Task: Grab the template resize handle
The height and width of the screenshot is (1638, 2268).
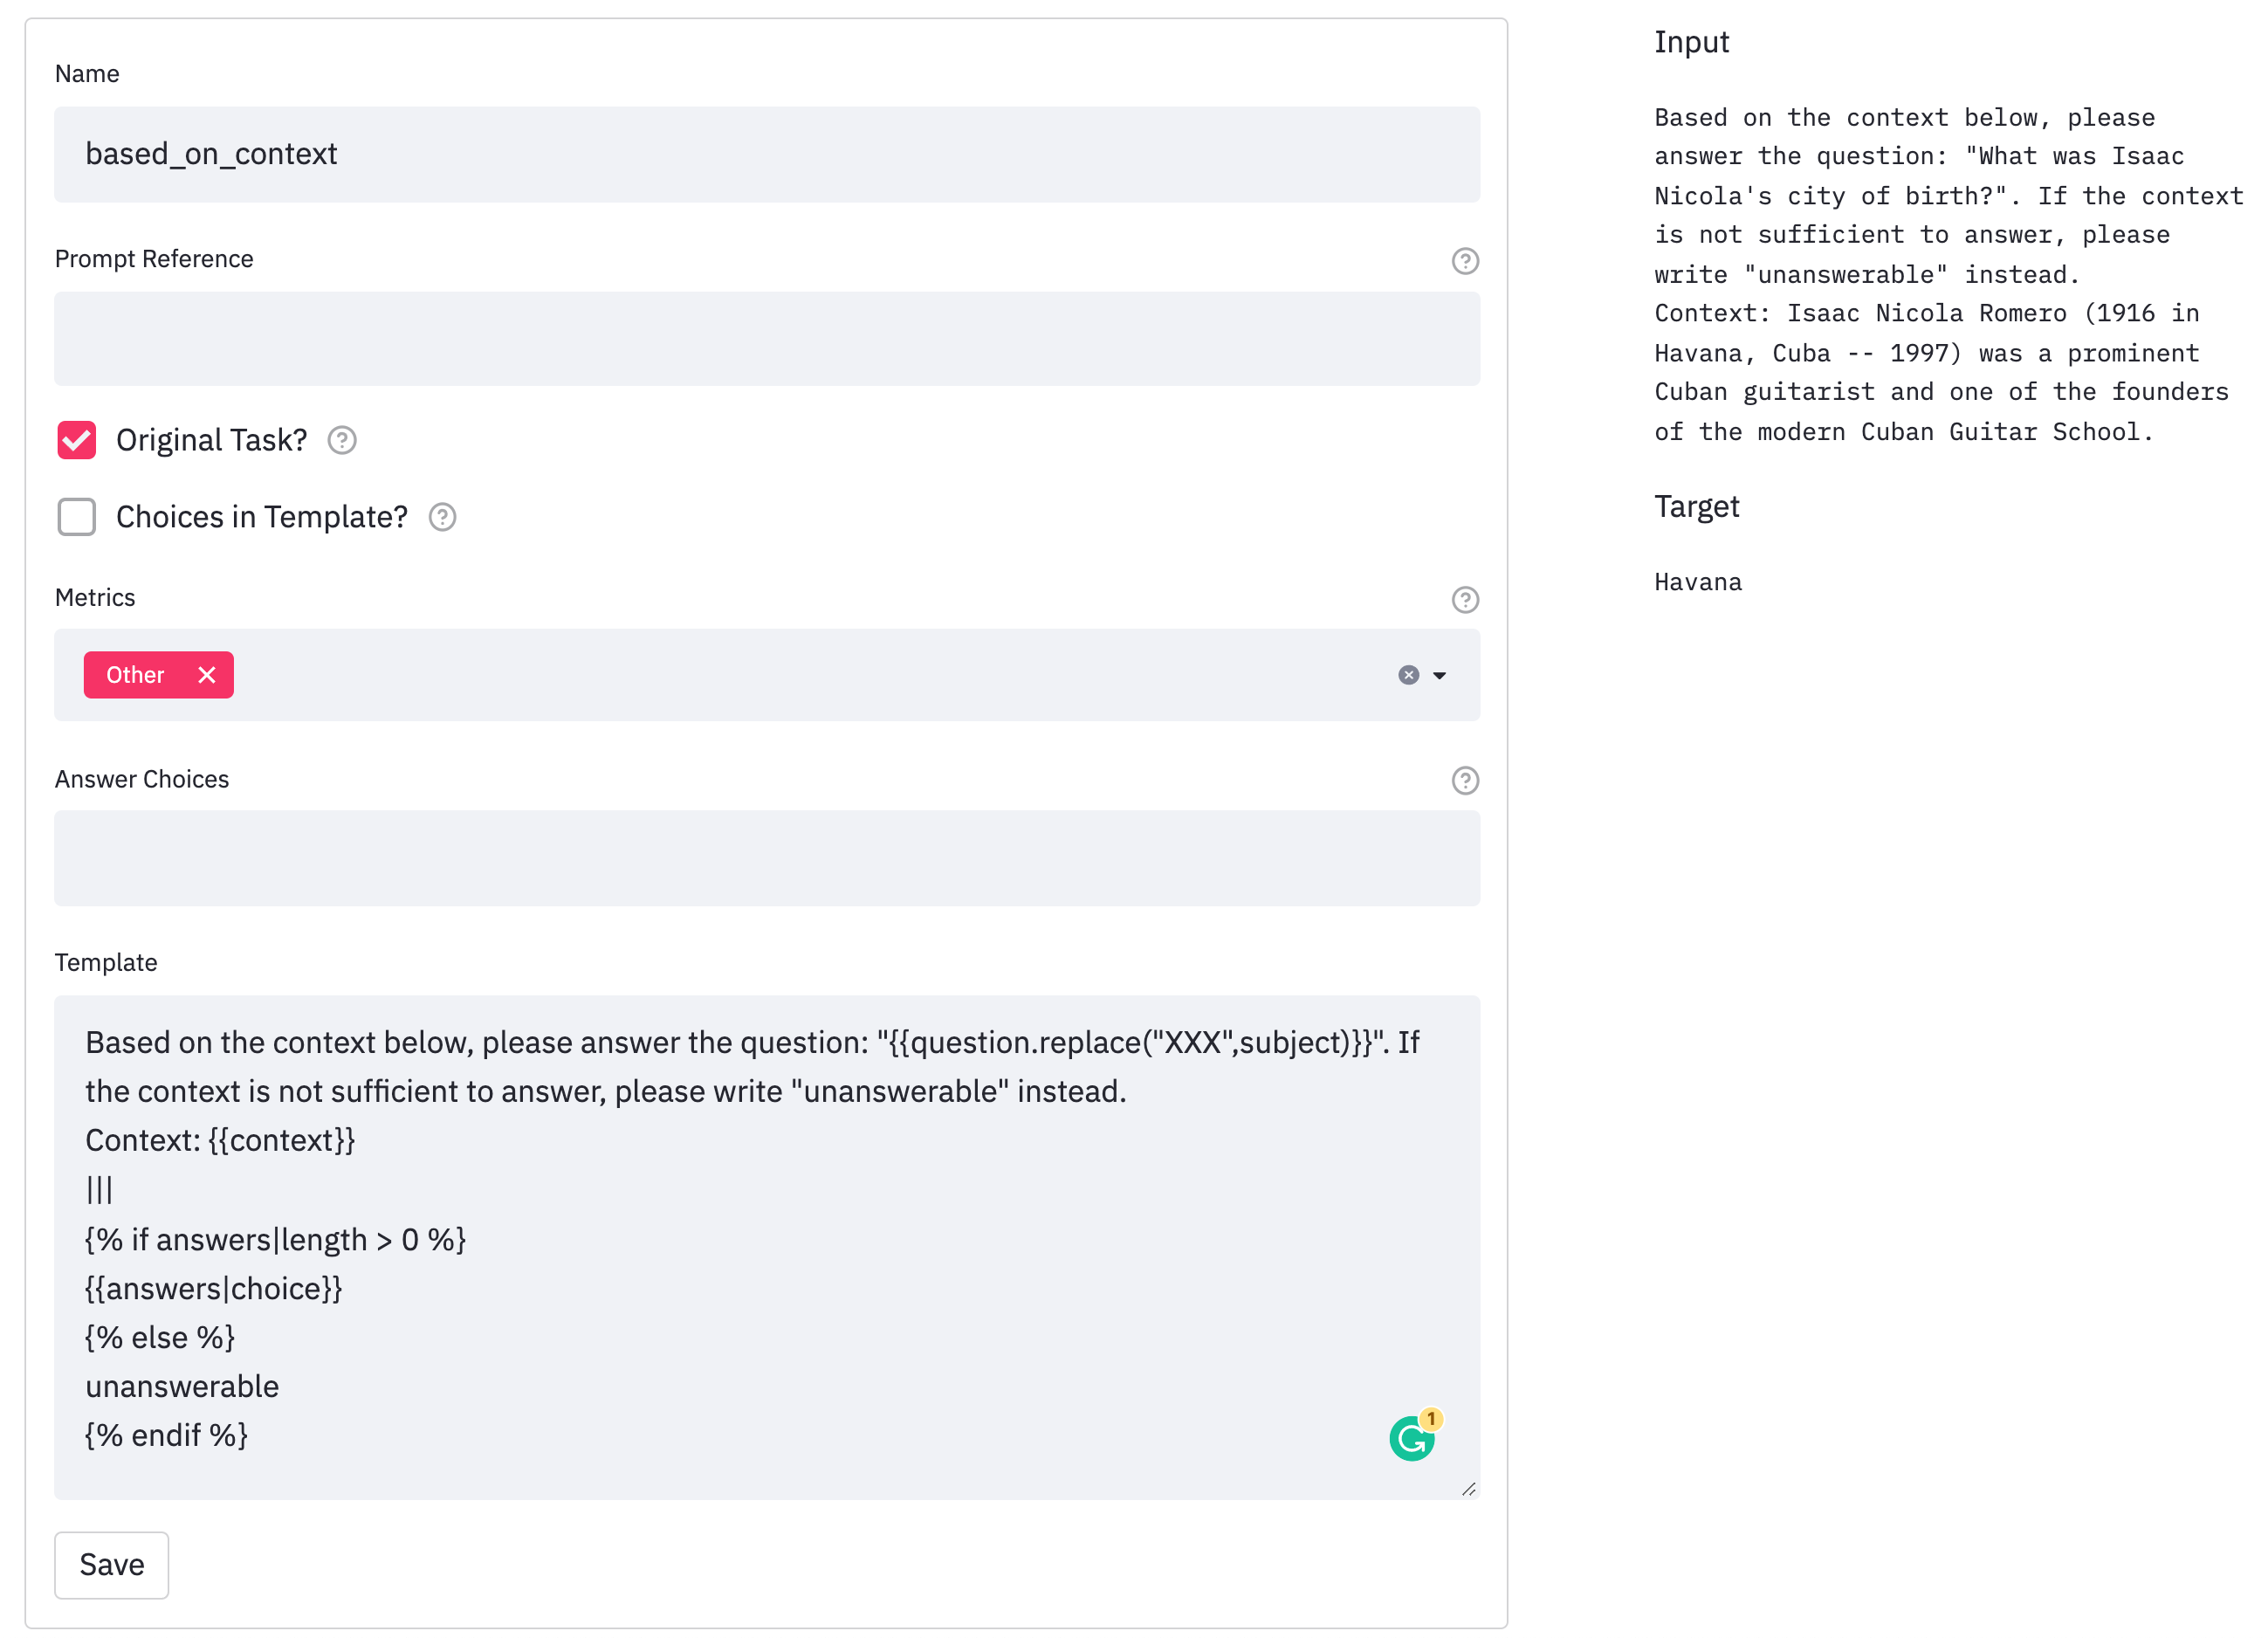Action: point(1469,1490)
